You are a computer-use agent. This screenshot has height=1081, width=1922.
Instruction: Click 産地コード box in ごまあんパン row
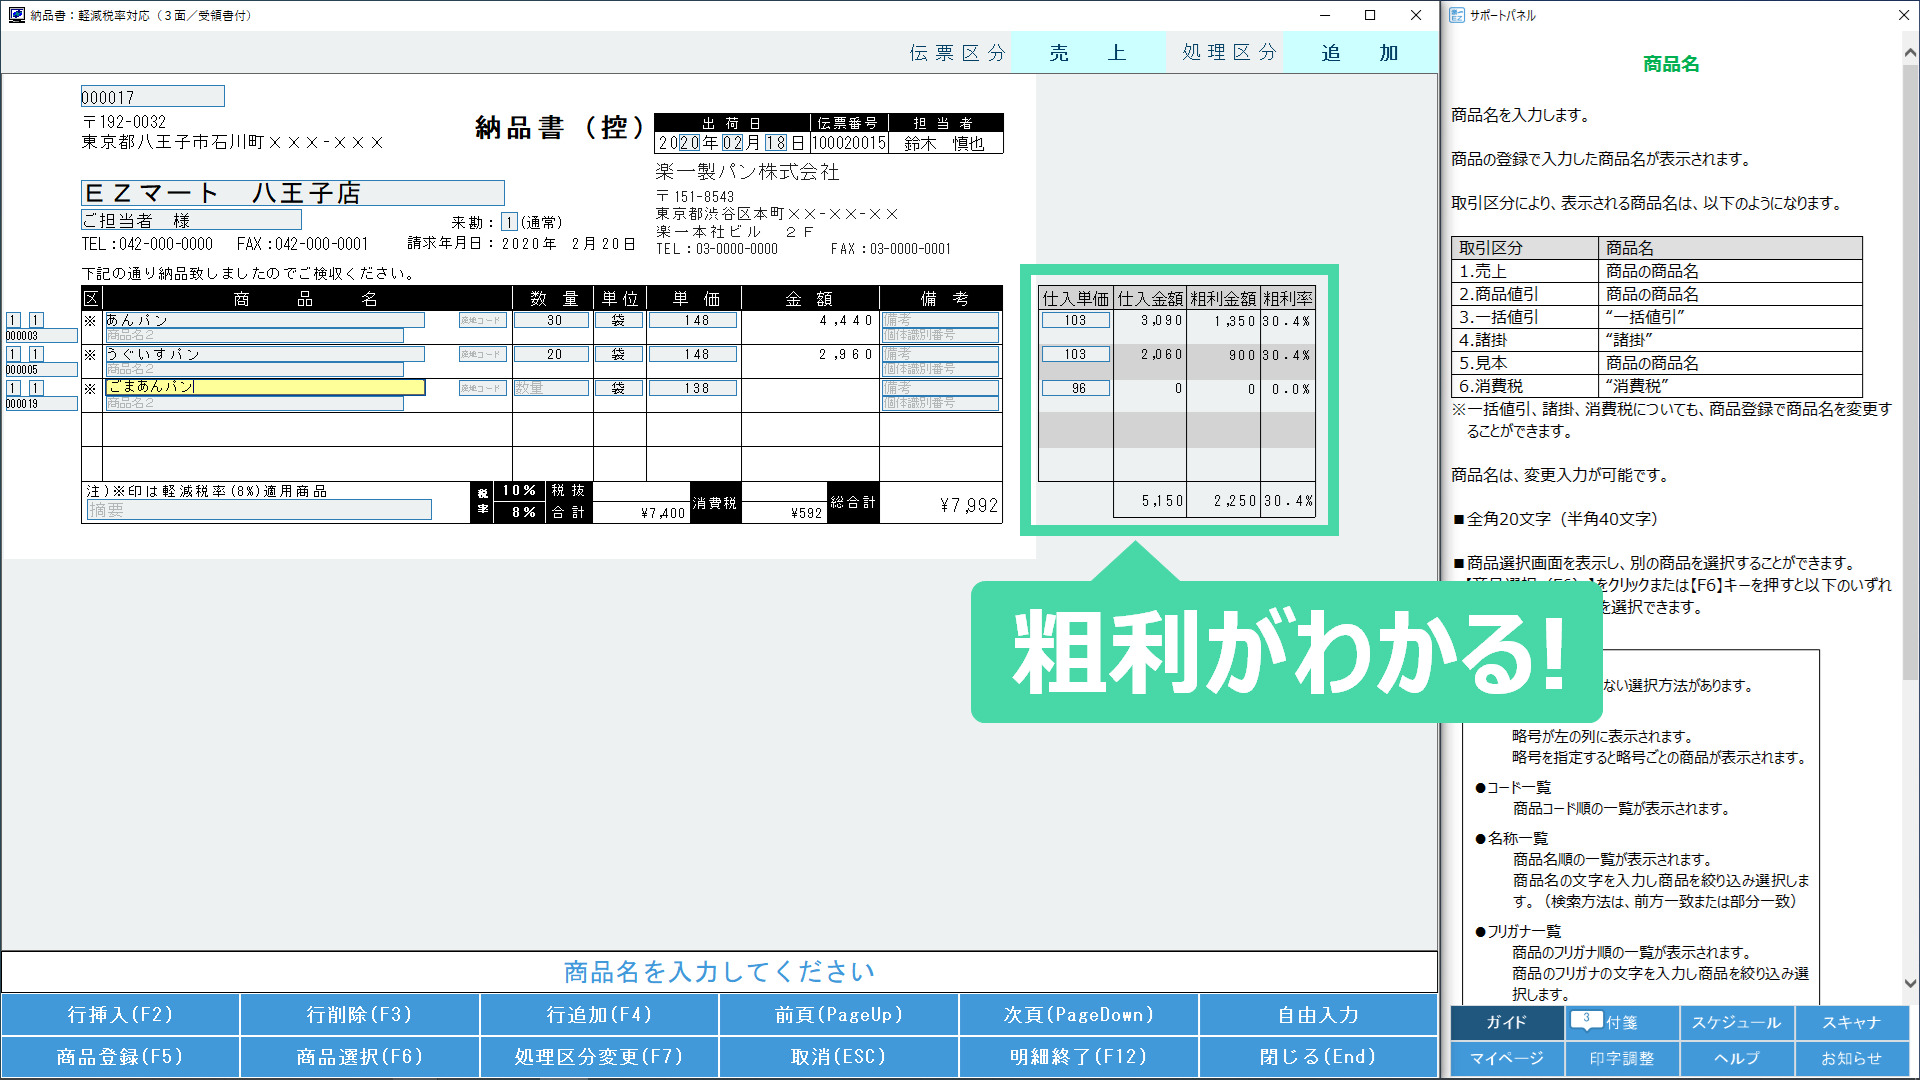pyautogui.click(x=482, y=389)
